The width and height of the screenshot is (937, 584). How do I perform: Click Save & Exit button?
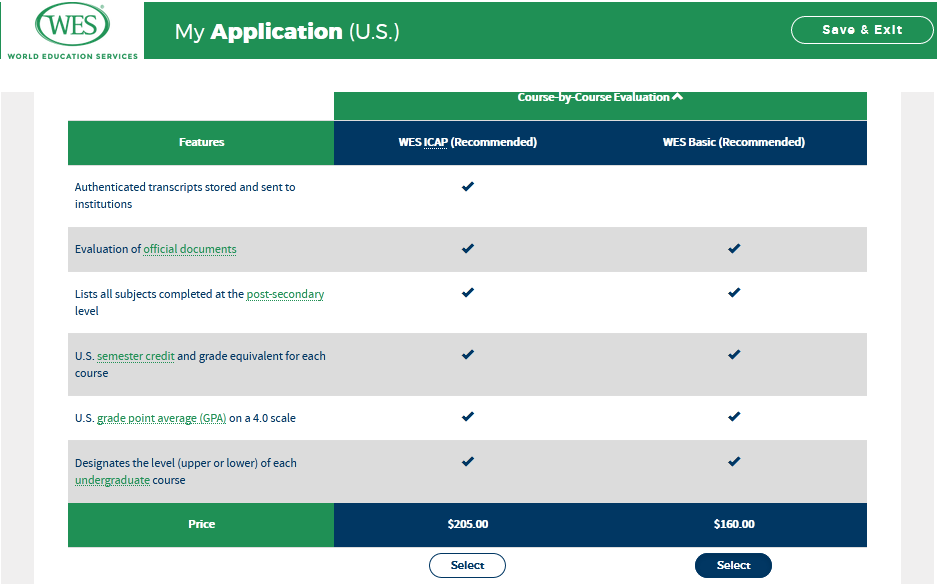tap(861, 30)
